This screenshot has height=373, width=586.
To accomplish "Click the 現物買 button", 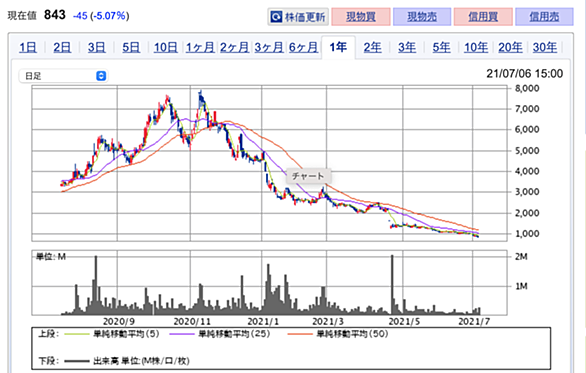I will tap(361, 17).
